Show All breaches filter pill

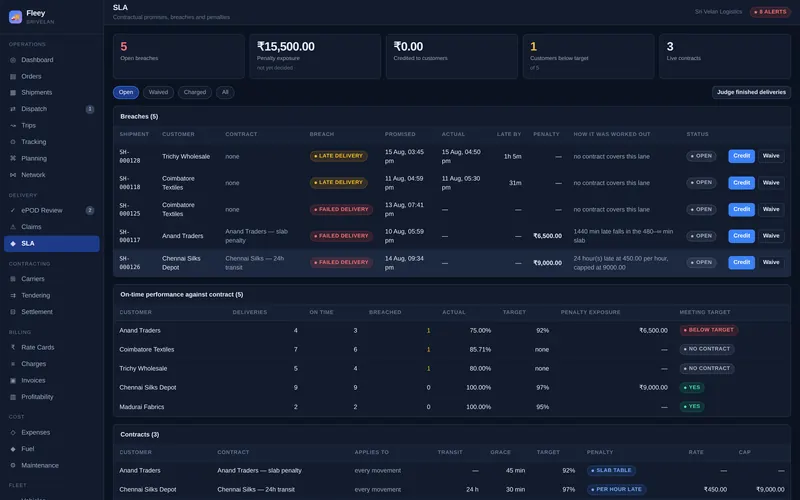click(x=225, y=92)
